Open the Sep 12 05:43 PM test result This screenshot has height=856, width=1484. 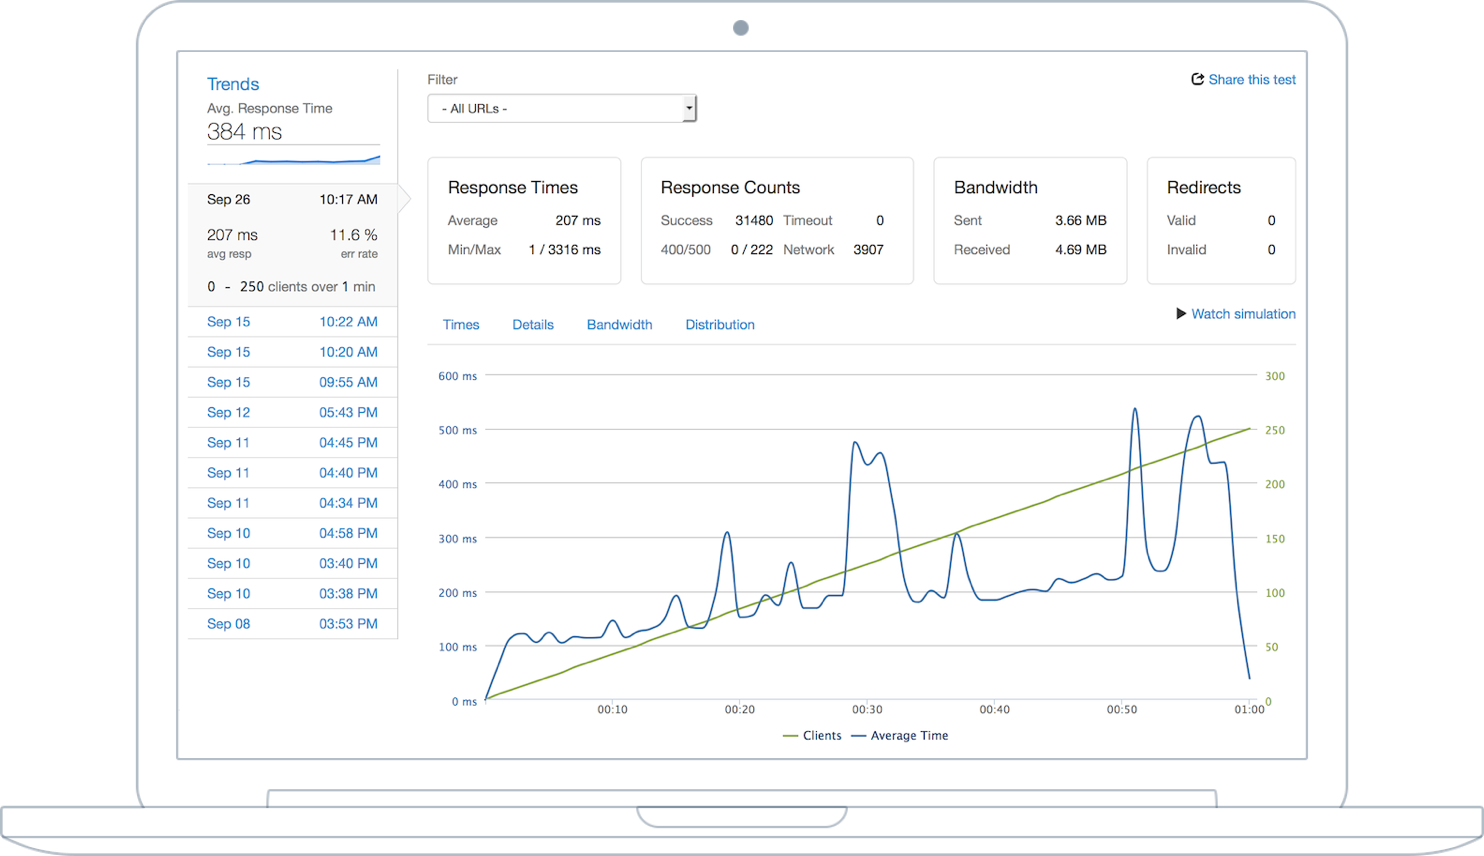pyautogui.click(x=292, y=412)
